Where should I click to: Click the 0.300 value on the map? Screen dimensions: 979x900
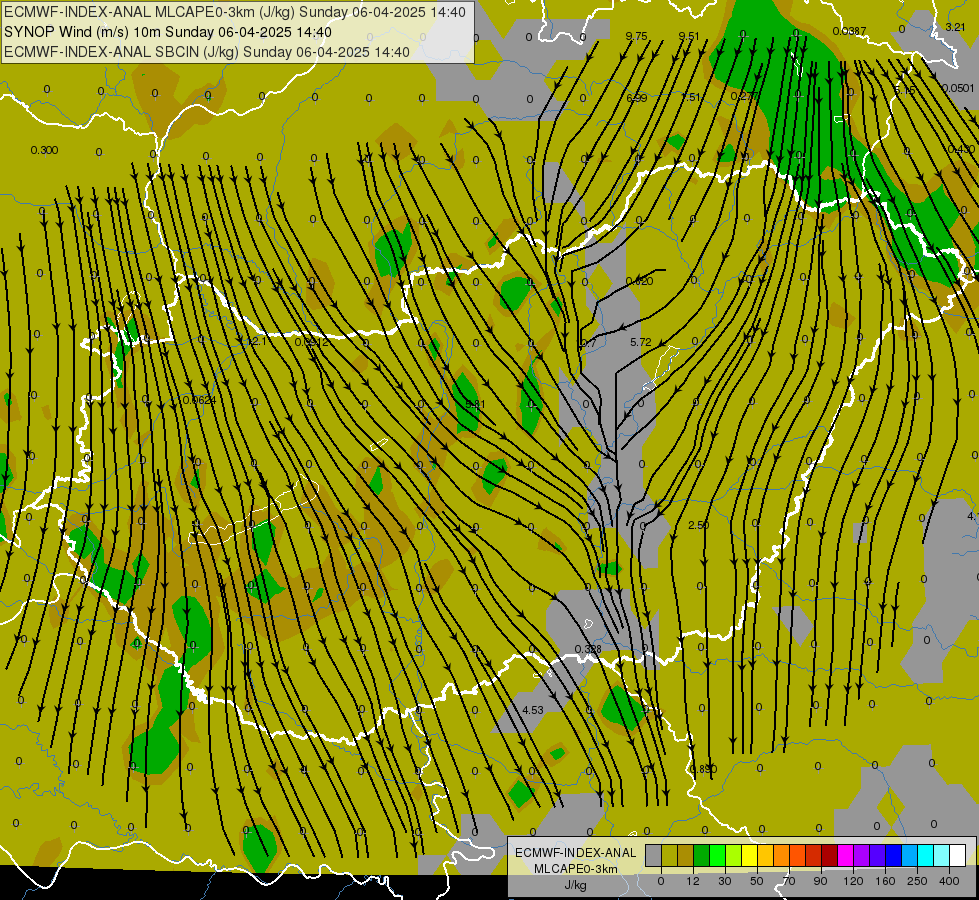[x=44, y=150]
